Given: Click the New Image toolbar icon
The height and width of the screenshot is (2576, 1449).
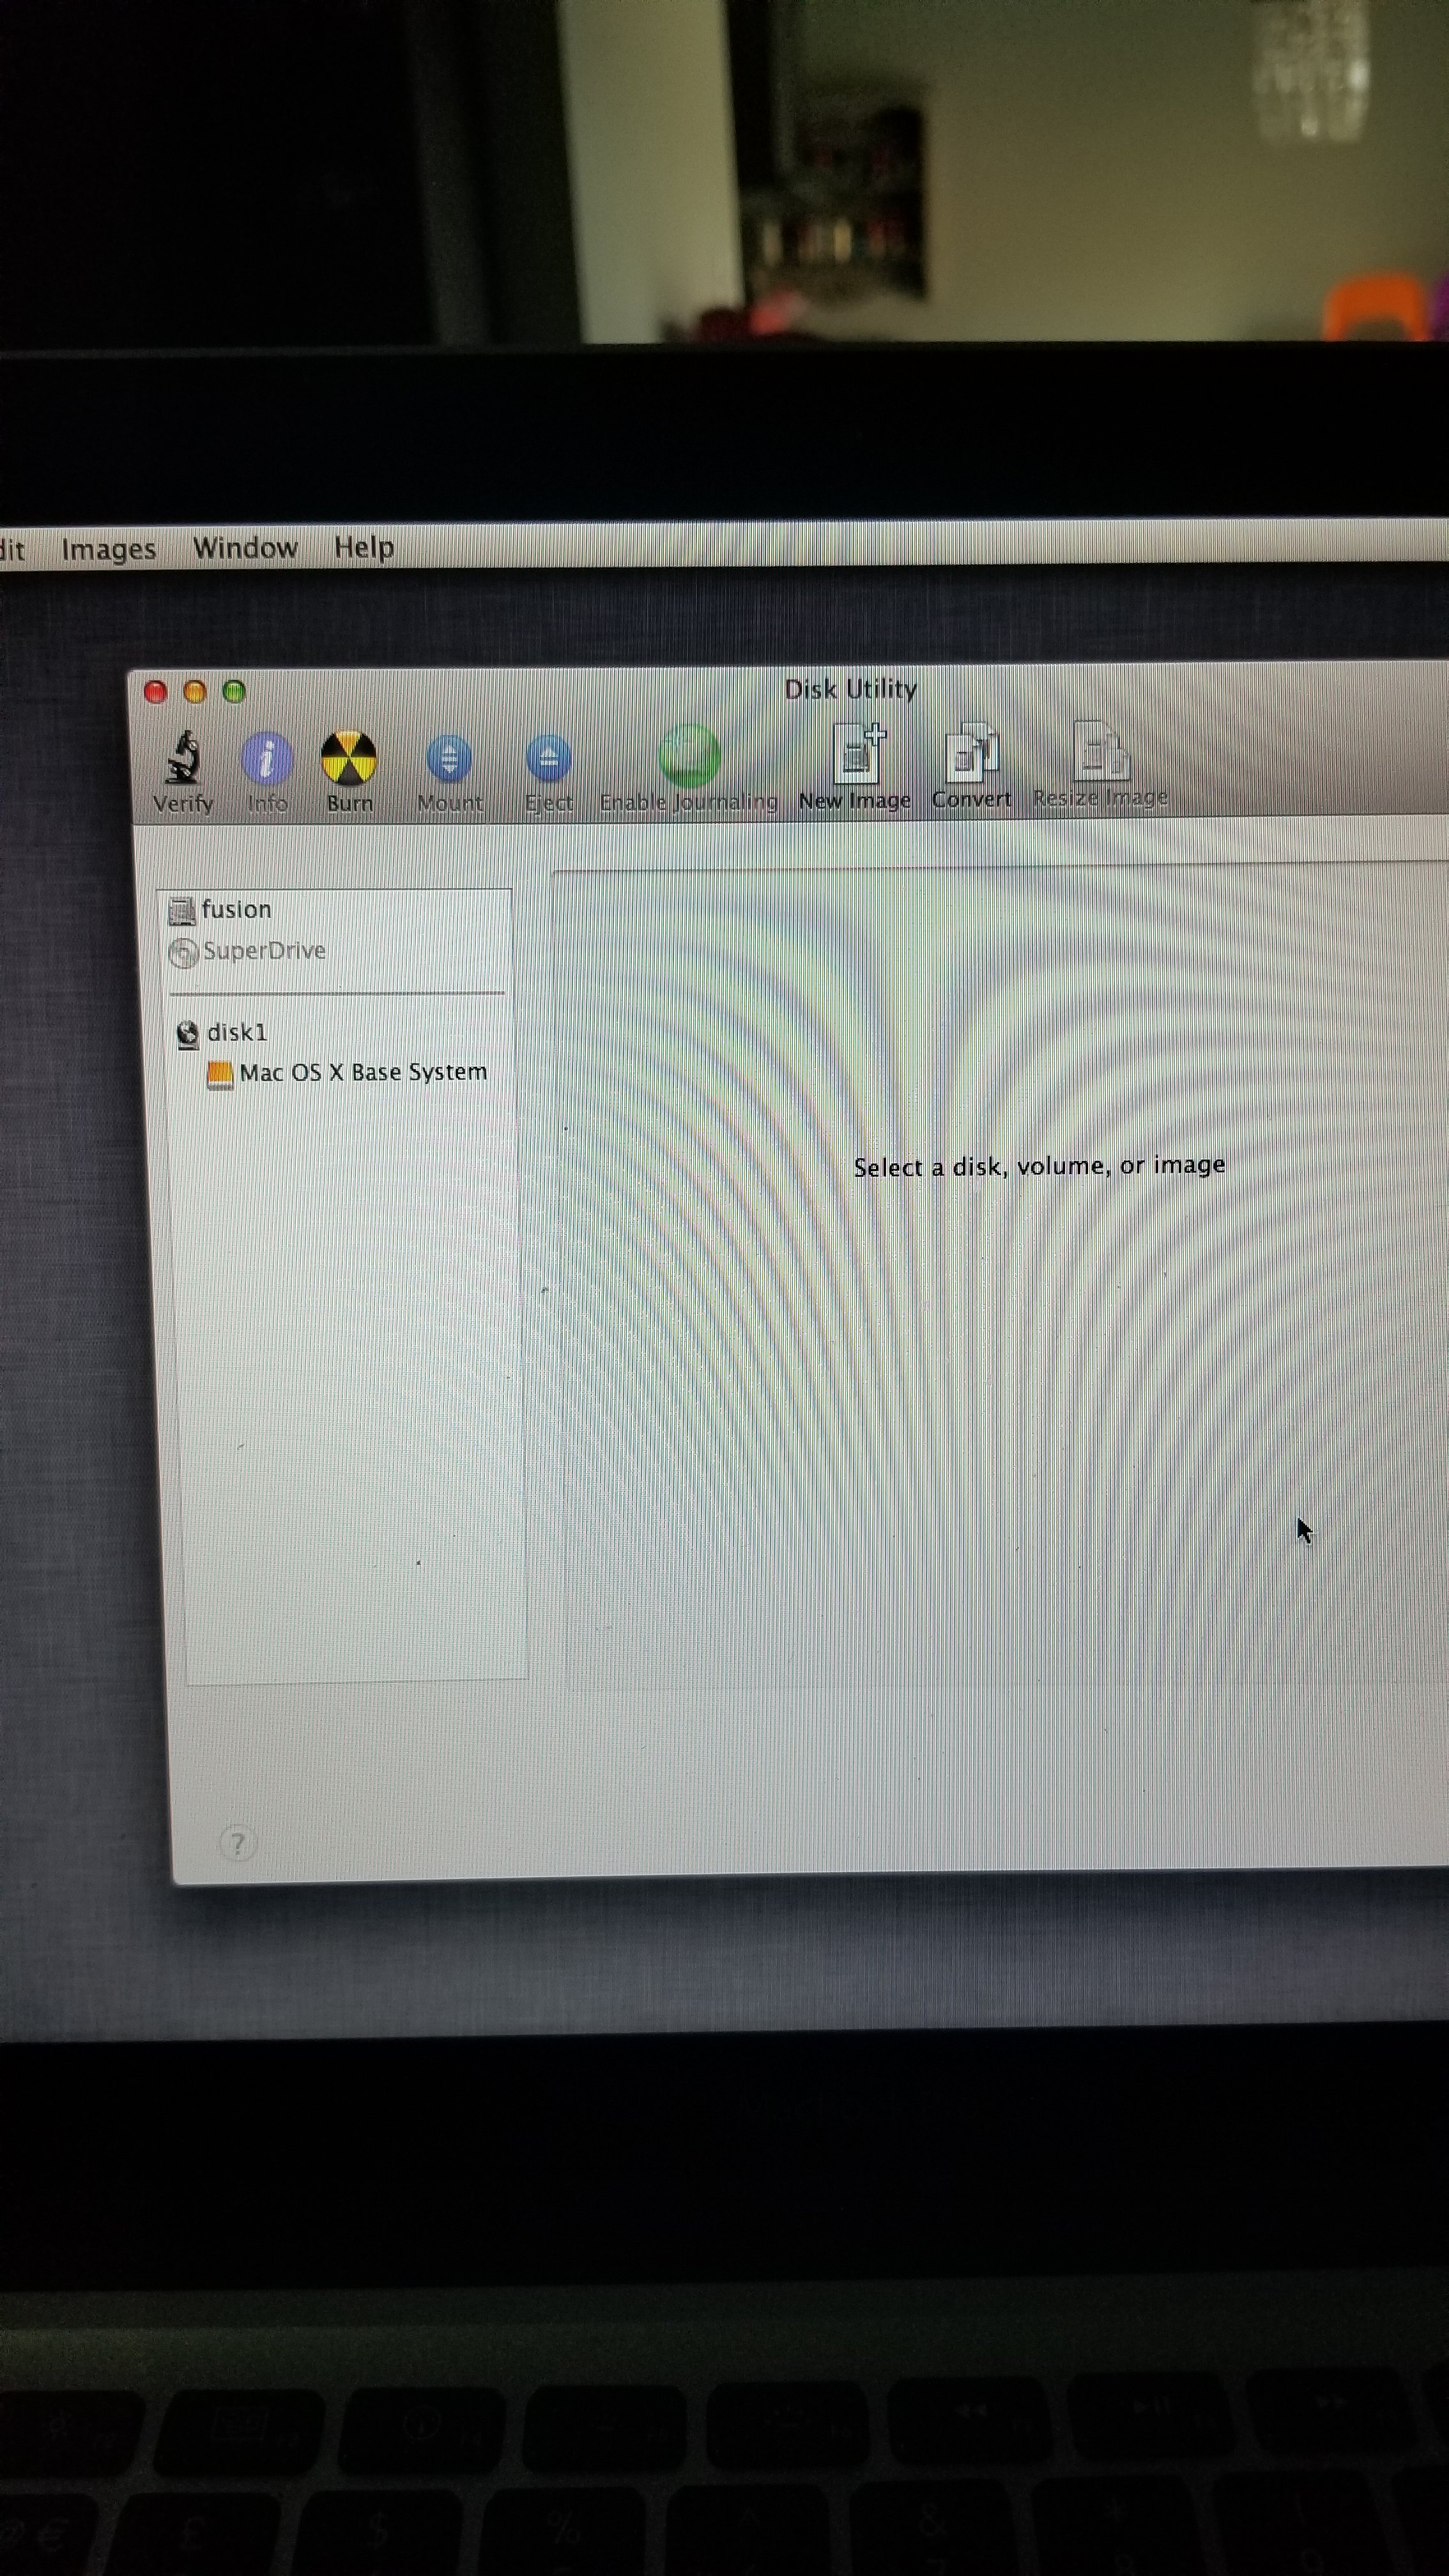Looking at the screenshot, I should point(858,753).
